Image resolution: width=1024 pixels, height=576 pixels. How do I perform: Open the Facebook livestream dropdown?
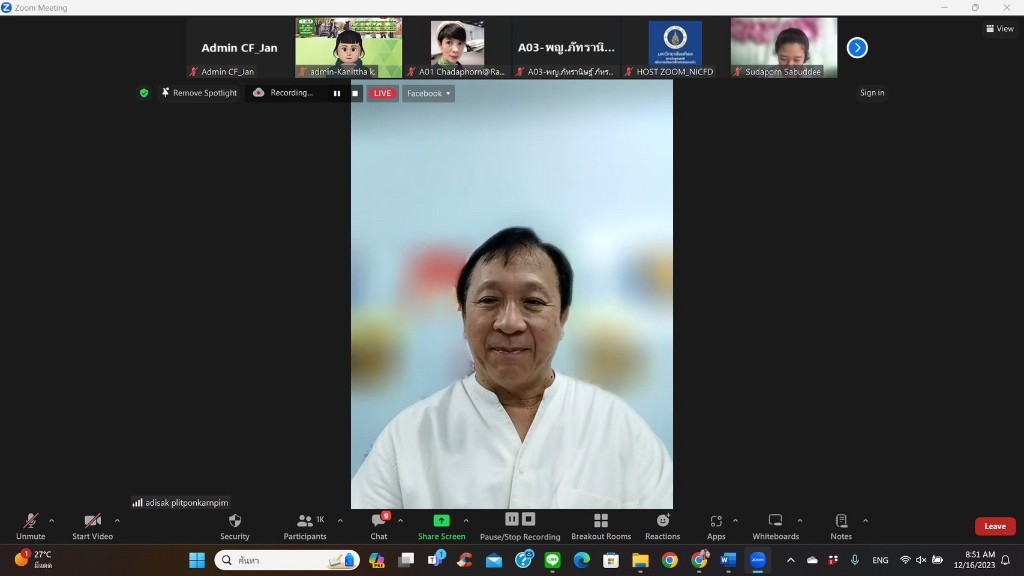coord(428,93)
